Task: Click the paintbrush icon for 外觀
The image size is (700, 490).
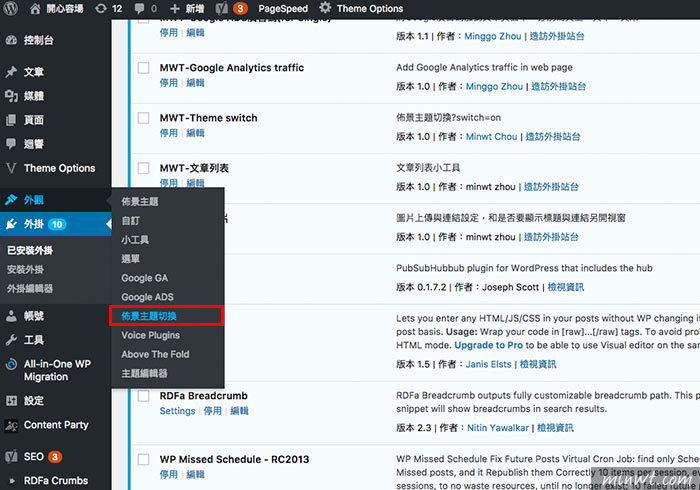Action: [x=11, y=200]
